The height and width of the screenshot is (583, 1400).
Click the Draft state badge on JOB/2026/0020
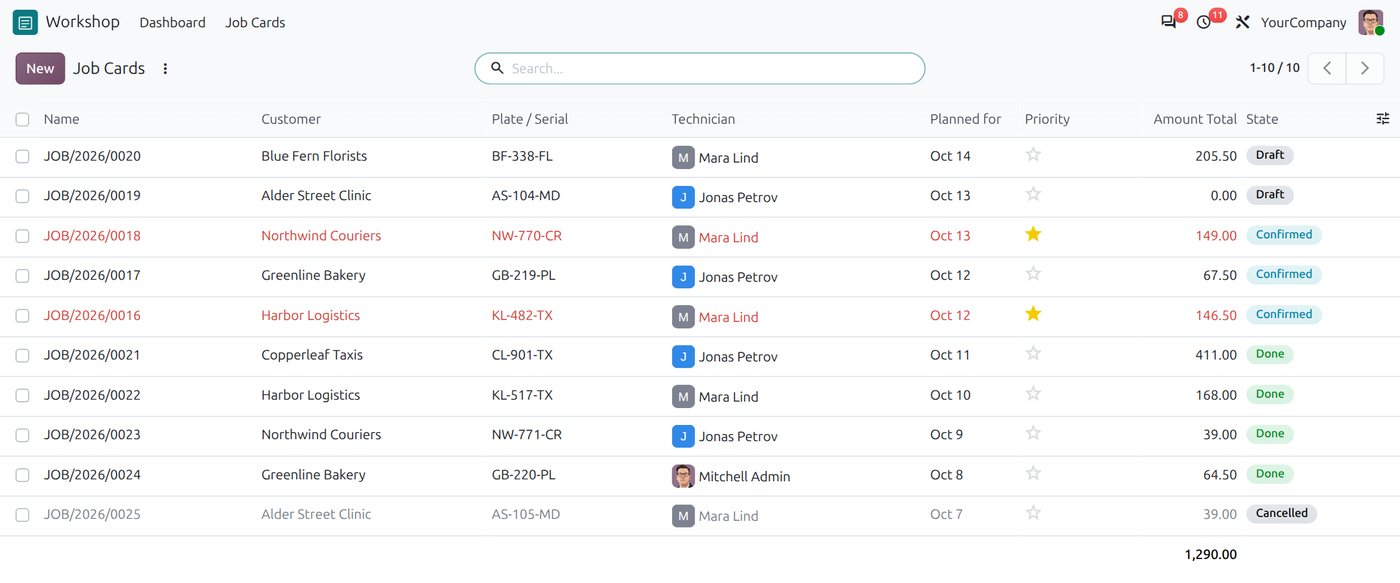(1270, 155)
